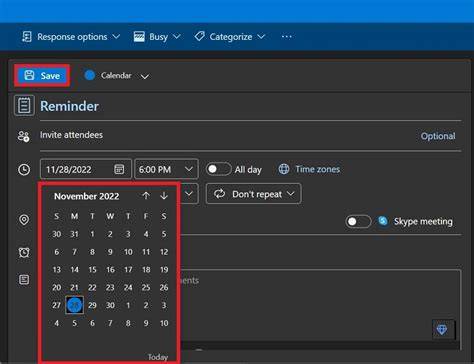Image resolution: width=474 pixels, height=364 pixels.
Task: Select October 30 in the calendar
Action: [57, 234]
